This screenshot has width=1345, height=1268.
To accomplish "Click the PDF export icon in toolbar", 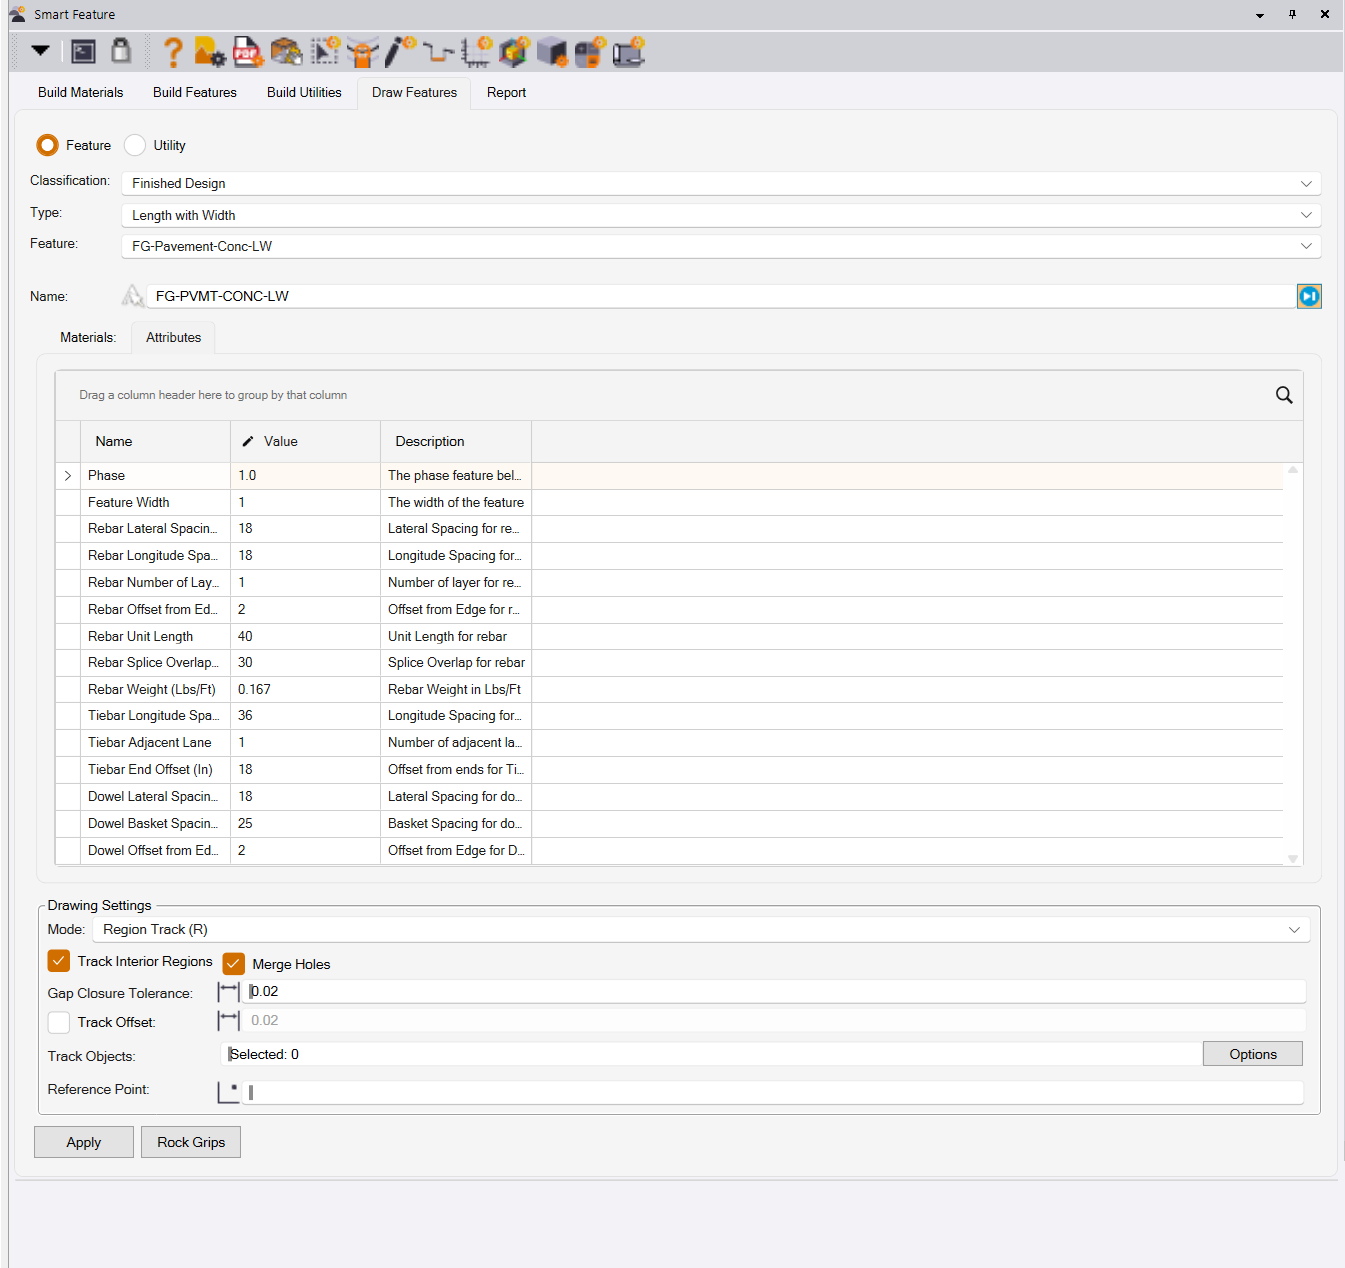I will point(247,52).
